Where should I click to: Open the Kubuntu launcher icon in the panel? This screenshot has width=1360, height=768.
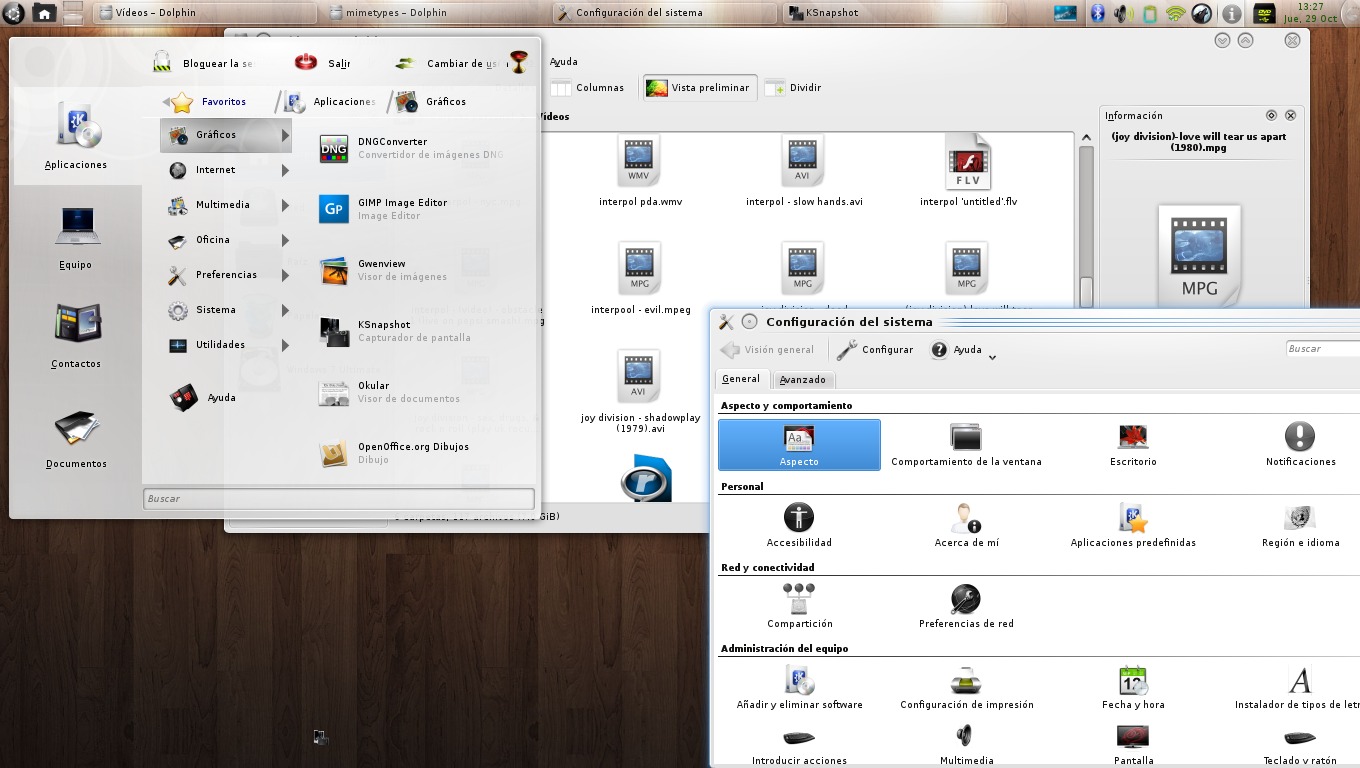coord(13,13)
